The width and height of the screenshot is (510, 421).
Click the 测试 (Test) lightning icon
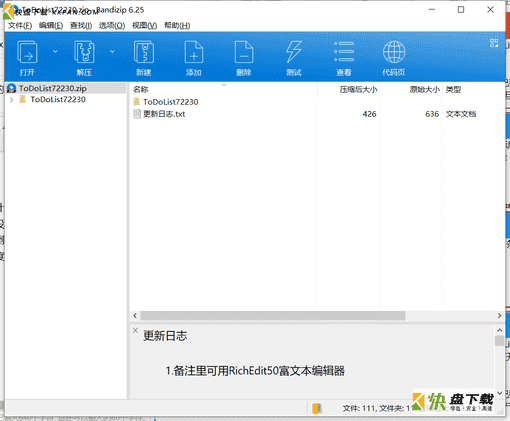[294, 52]
